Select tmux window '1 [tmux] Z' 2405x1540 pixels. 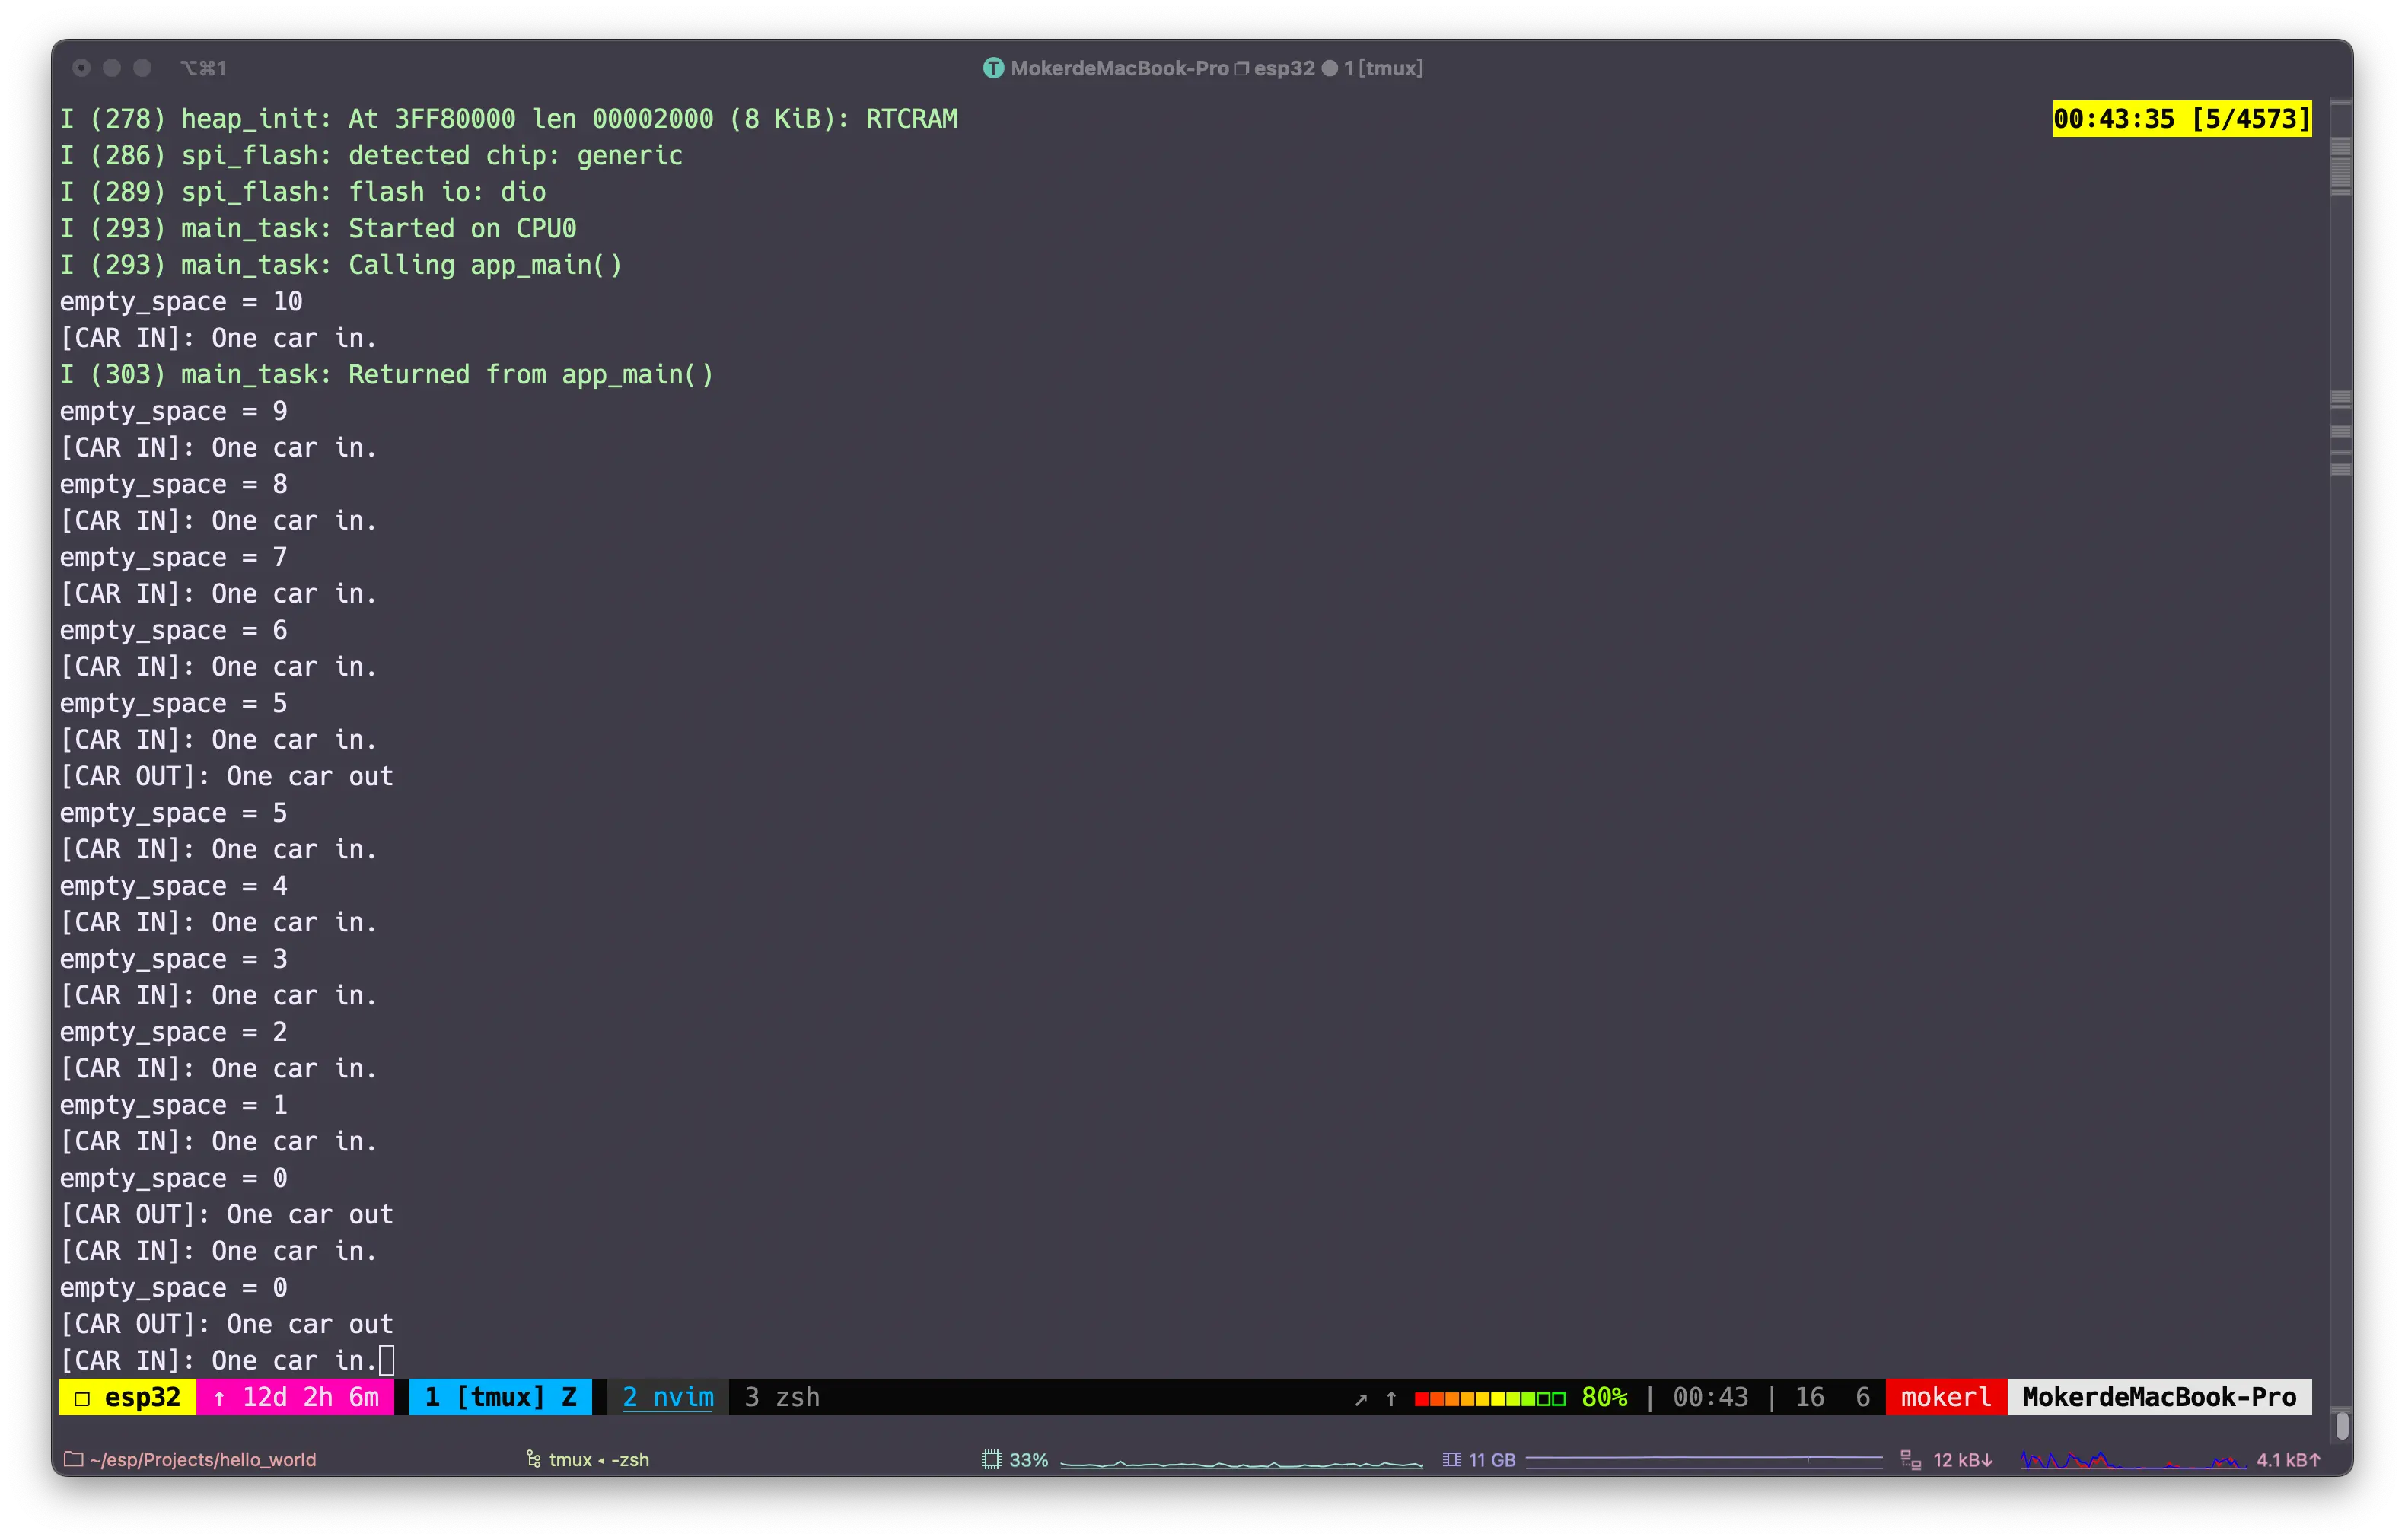pos(500,1397)
